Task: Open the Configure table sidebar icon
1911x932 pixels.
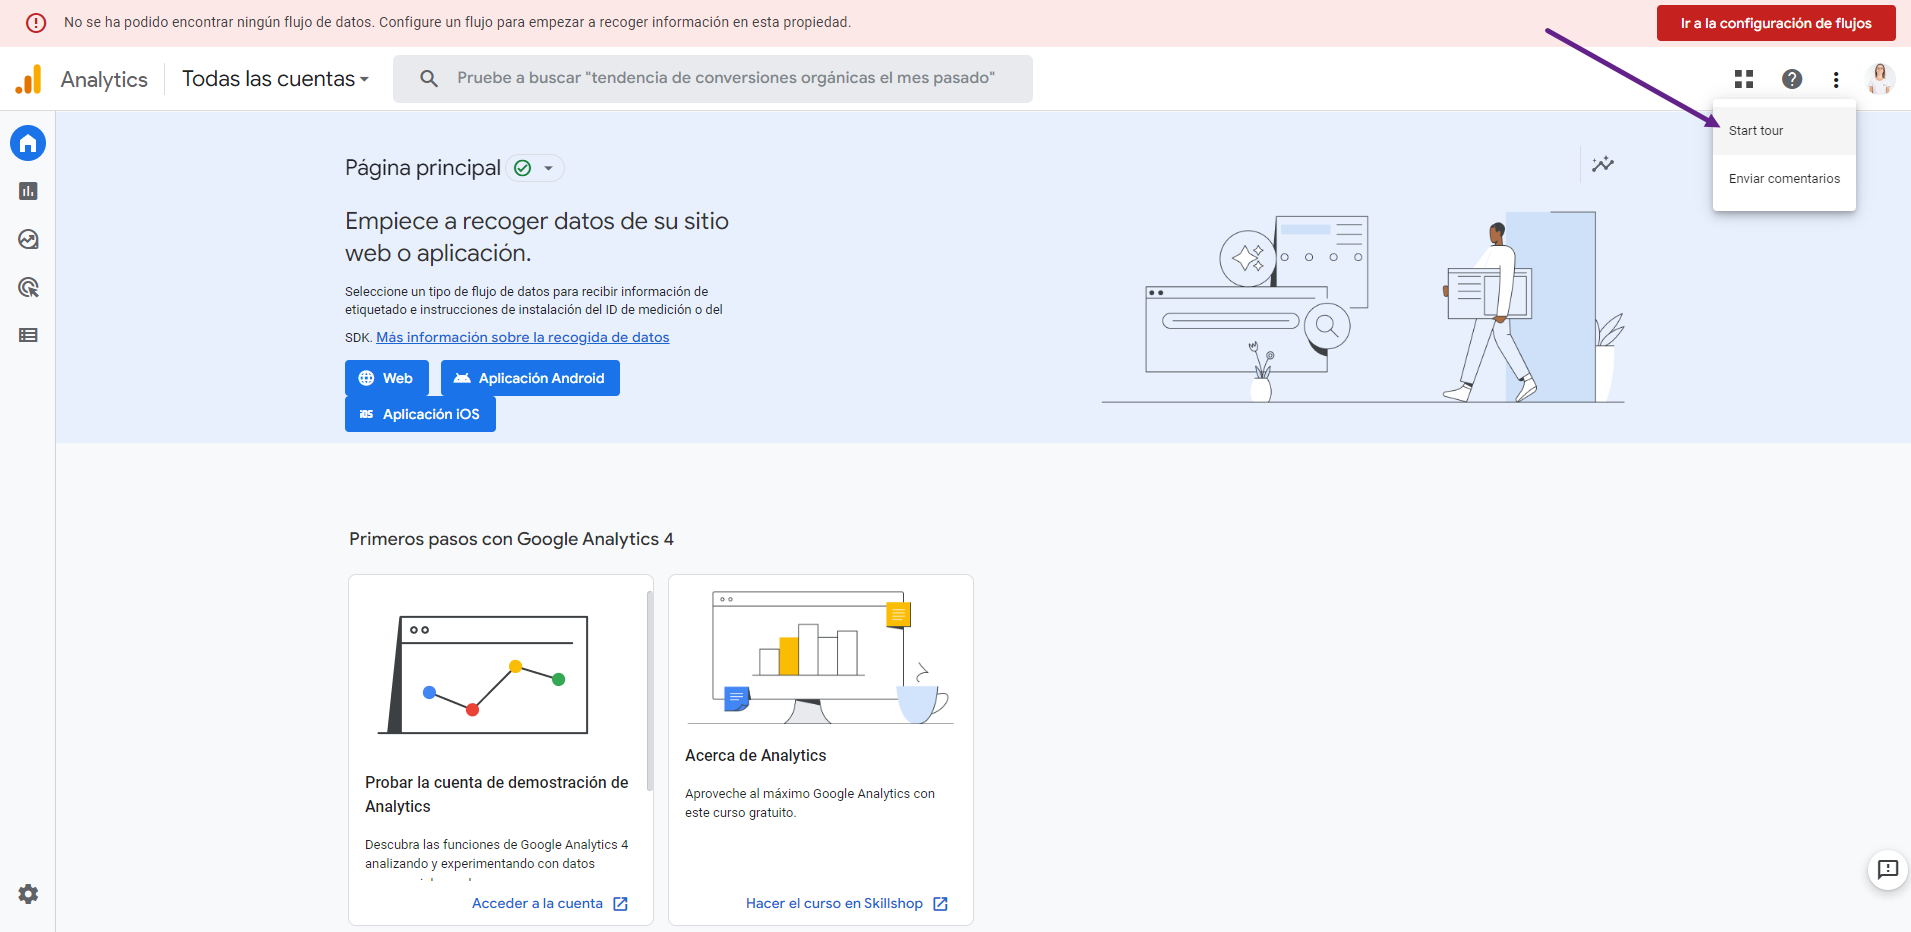Action: coord(28,335)
